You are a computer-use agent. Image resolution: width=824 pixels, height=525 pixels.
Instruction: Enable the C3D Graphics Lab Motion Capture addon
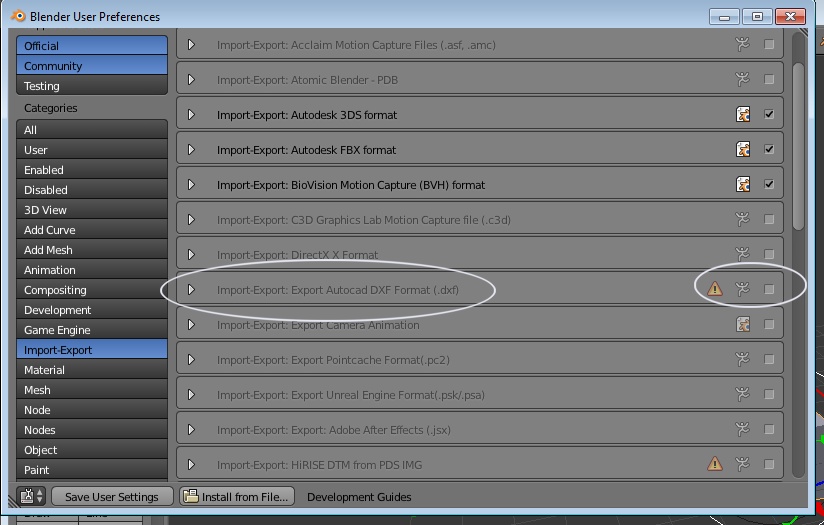click(x=769, y=219)
